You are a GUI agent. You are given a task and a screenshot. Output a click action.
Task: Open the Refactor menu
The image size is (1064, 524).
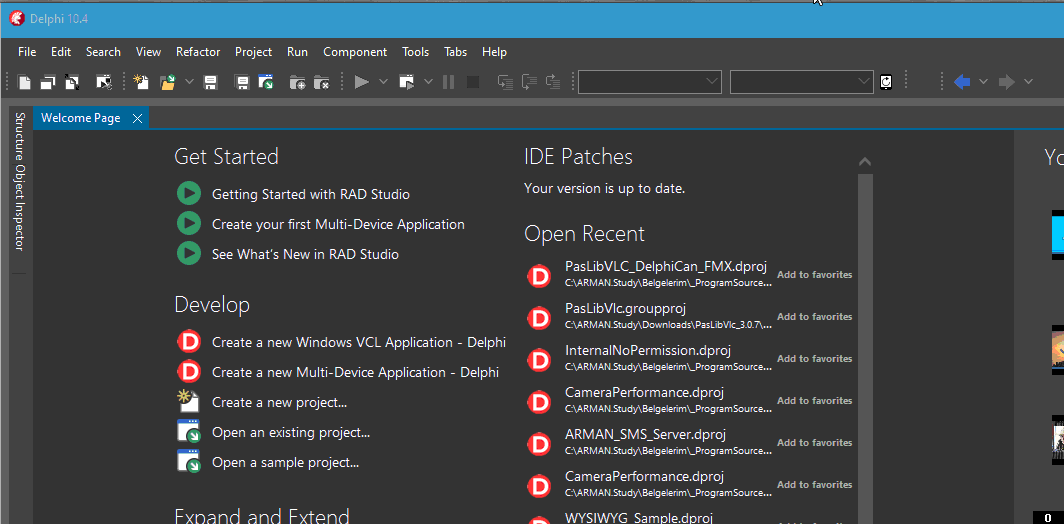pos(198,52)
